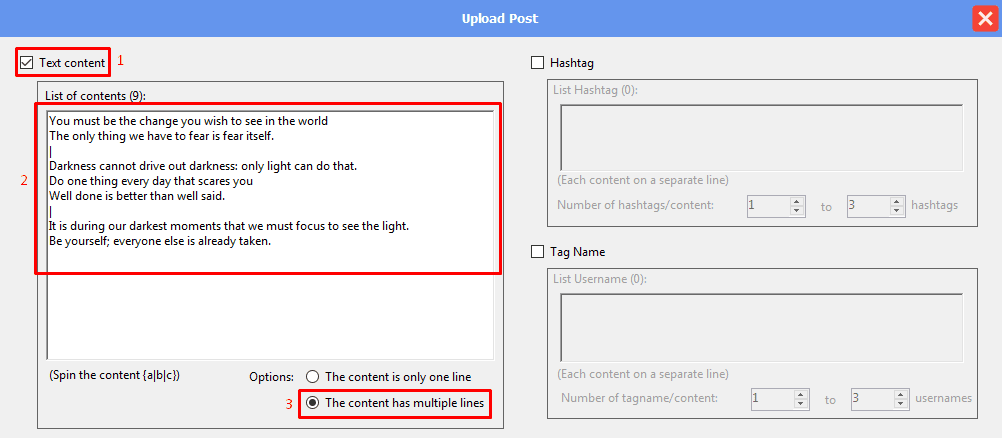Click the maximum usernames number field
The height and width of the screenshot is (438, 1002).
(x=870, y=398)
